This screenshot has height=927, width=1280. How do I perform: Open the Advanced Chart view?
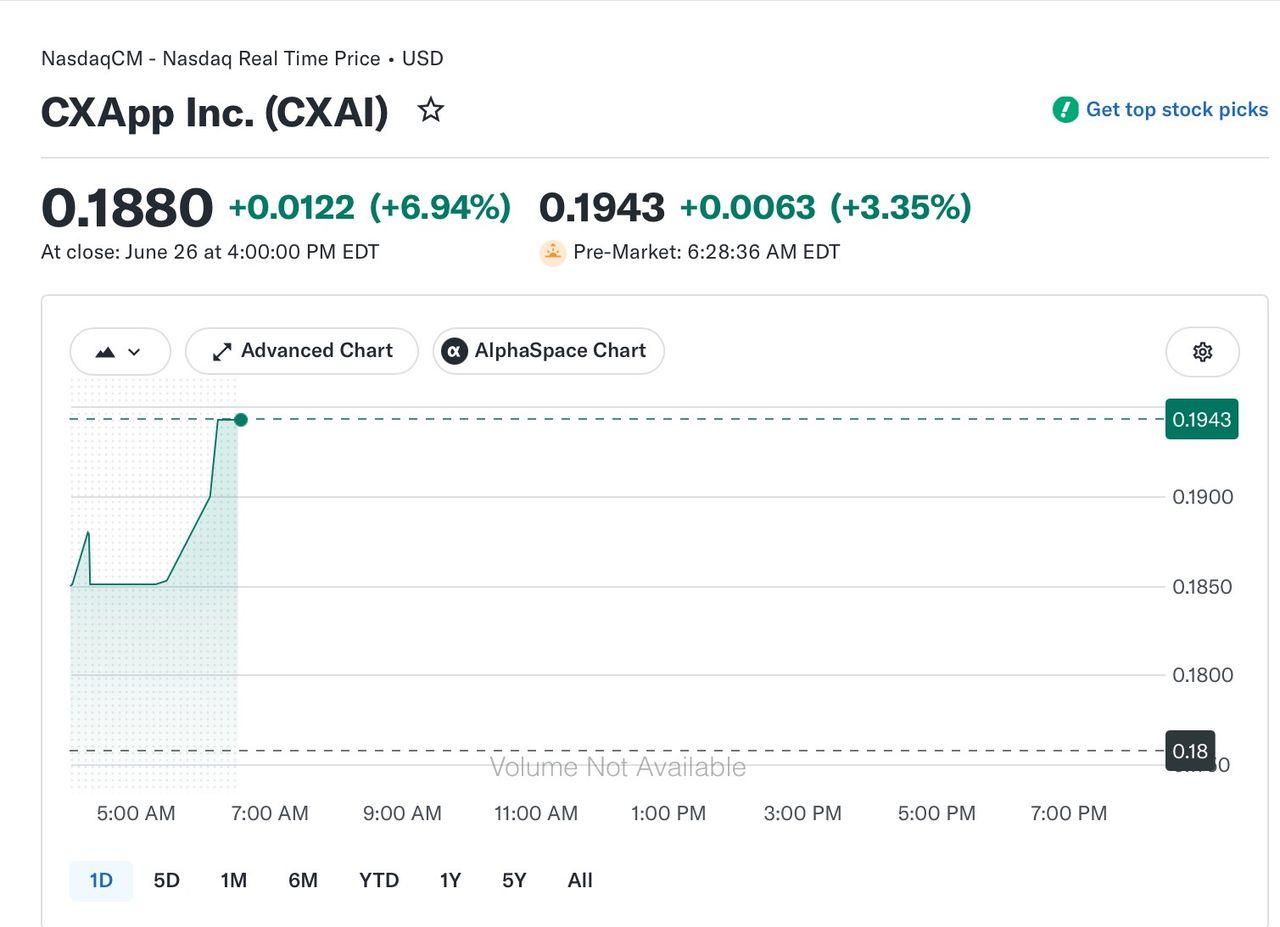click(302, 351)
